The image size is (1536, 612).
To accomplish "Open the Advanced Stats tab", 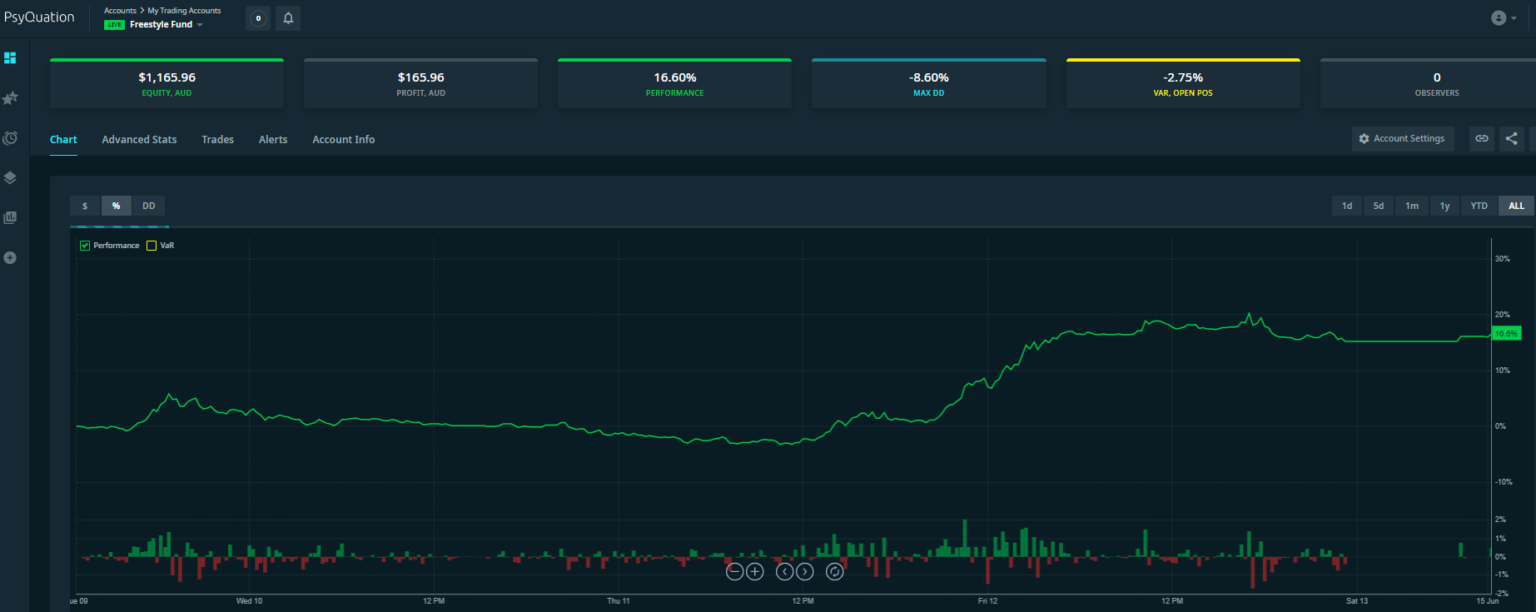I will tap(139, 140).
